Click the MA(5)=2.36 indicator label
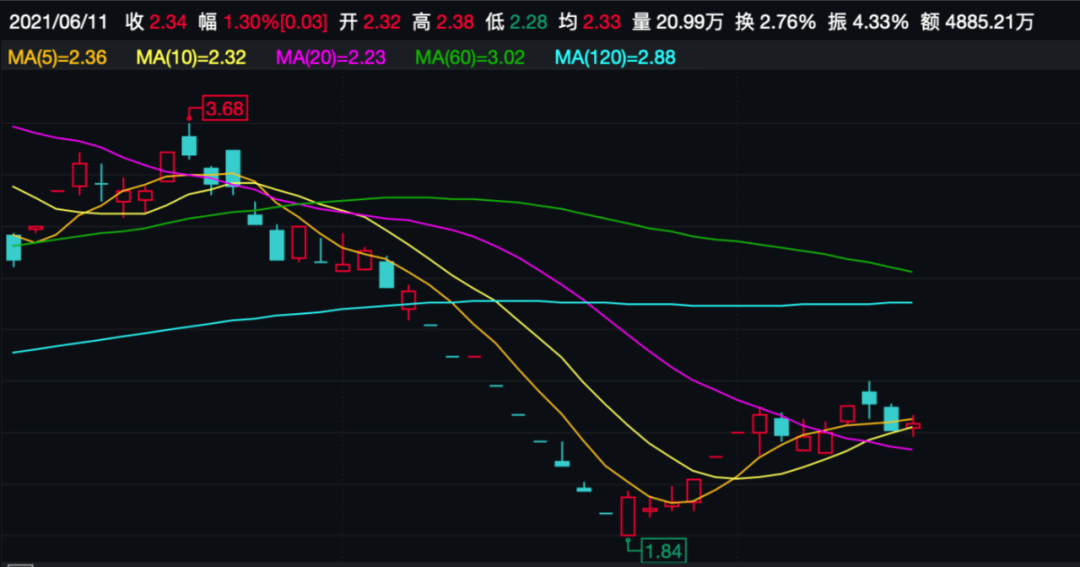1080x567 pixels. pos(57,57)
